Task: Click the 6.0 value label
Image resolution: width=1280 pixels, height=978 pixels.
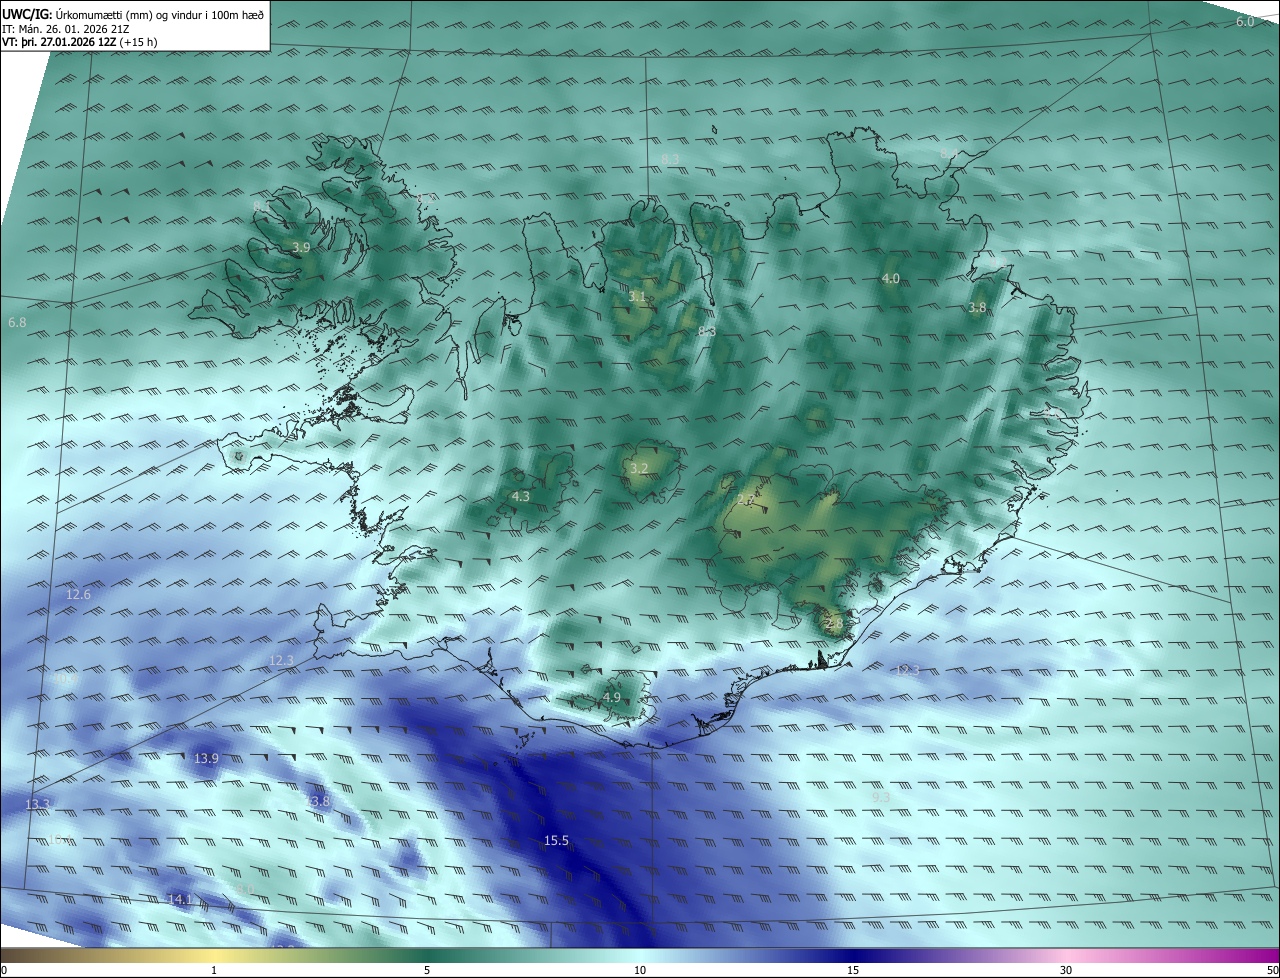Action: pos(1245,22)
